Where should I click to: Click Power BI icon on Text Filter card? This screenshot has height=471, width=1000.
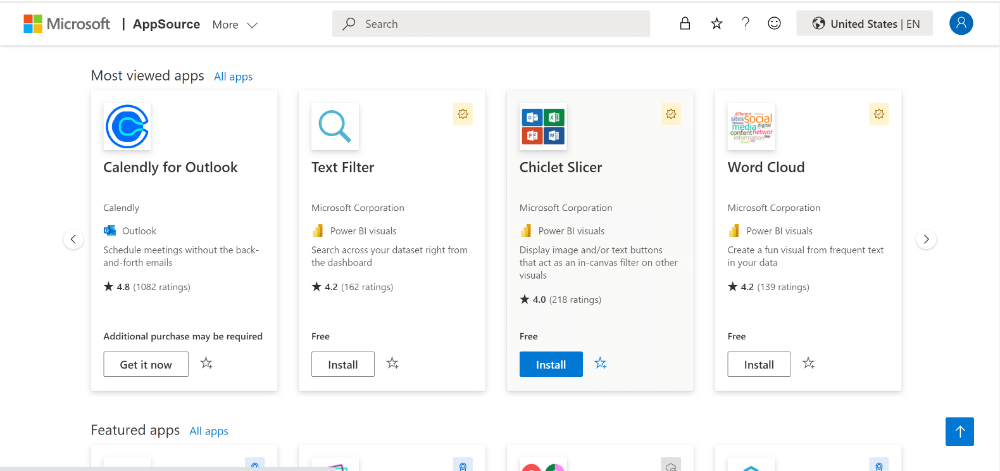click(318, 230)
